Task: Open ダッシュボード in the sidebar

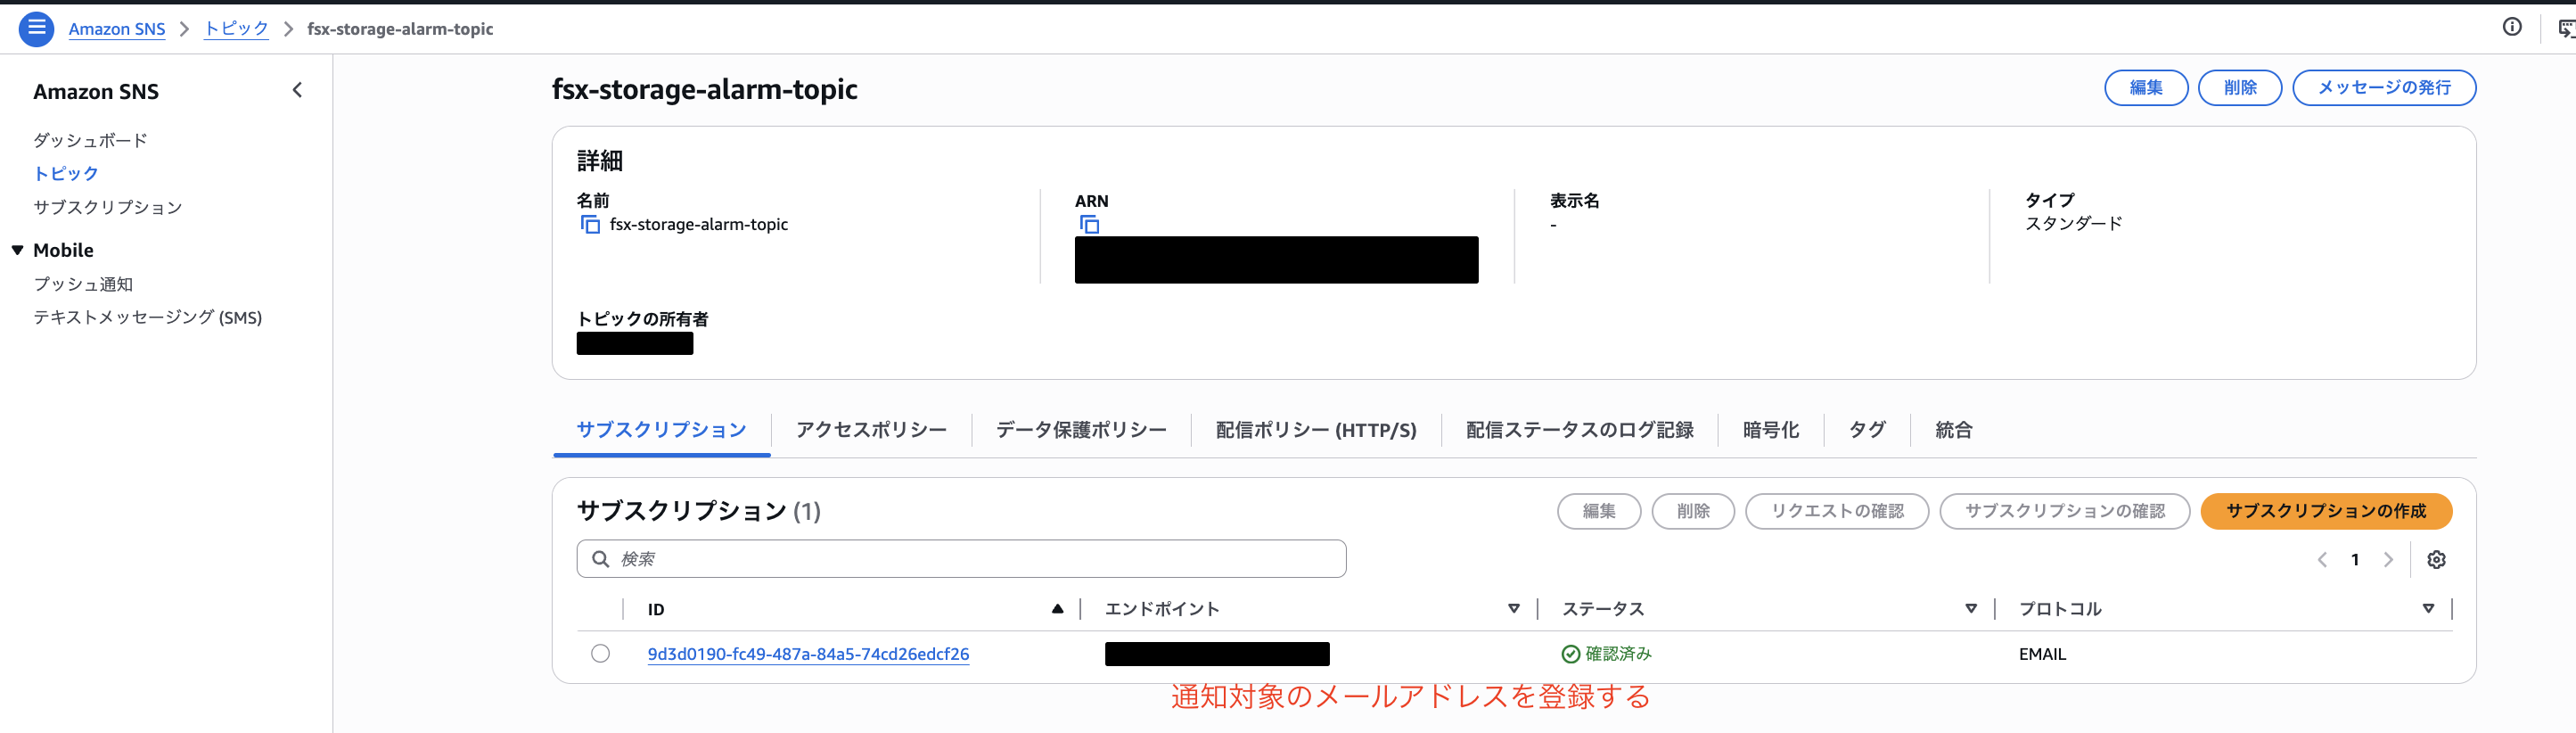Action: [90, 140]
